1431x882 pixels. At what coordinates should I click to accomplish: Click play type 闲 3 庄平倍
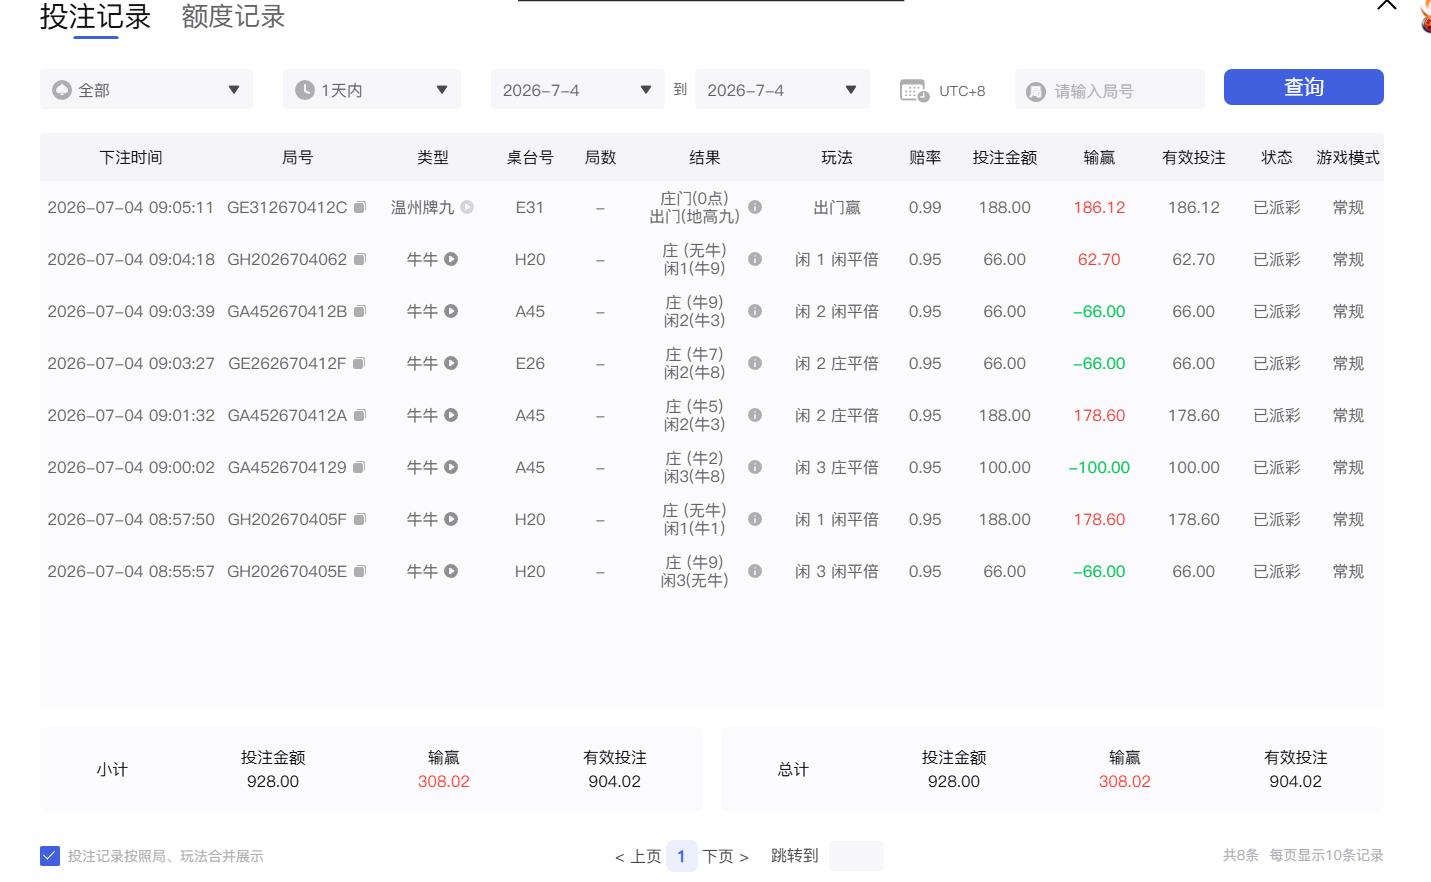pos(837,467)
